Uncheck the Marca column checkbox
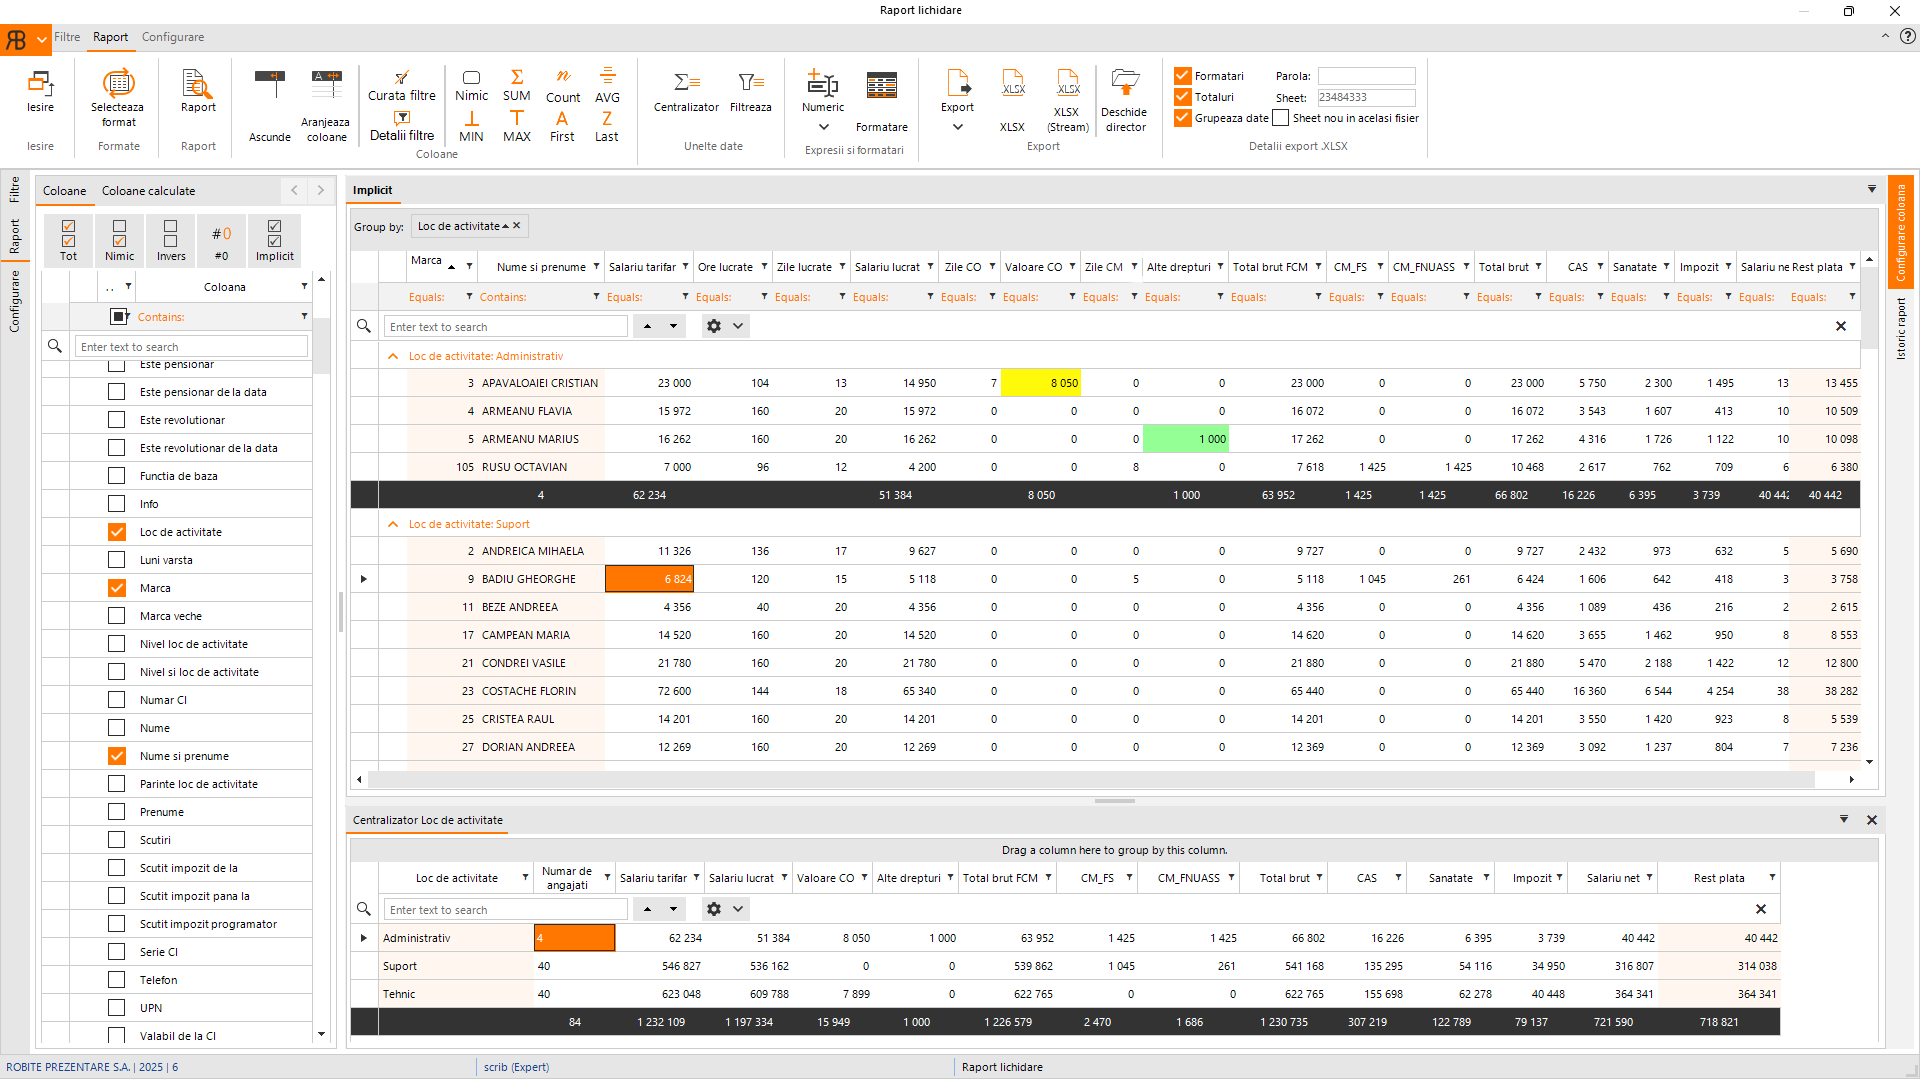This screenshot has width=1920, height=1080. (x=117, y=588)
